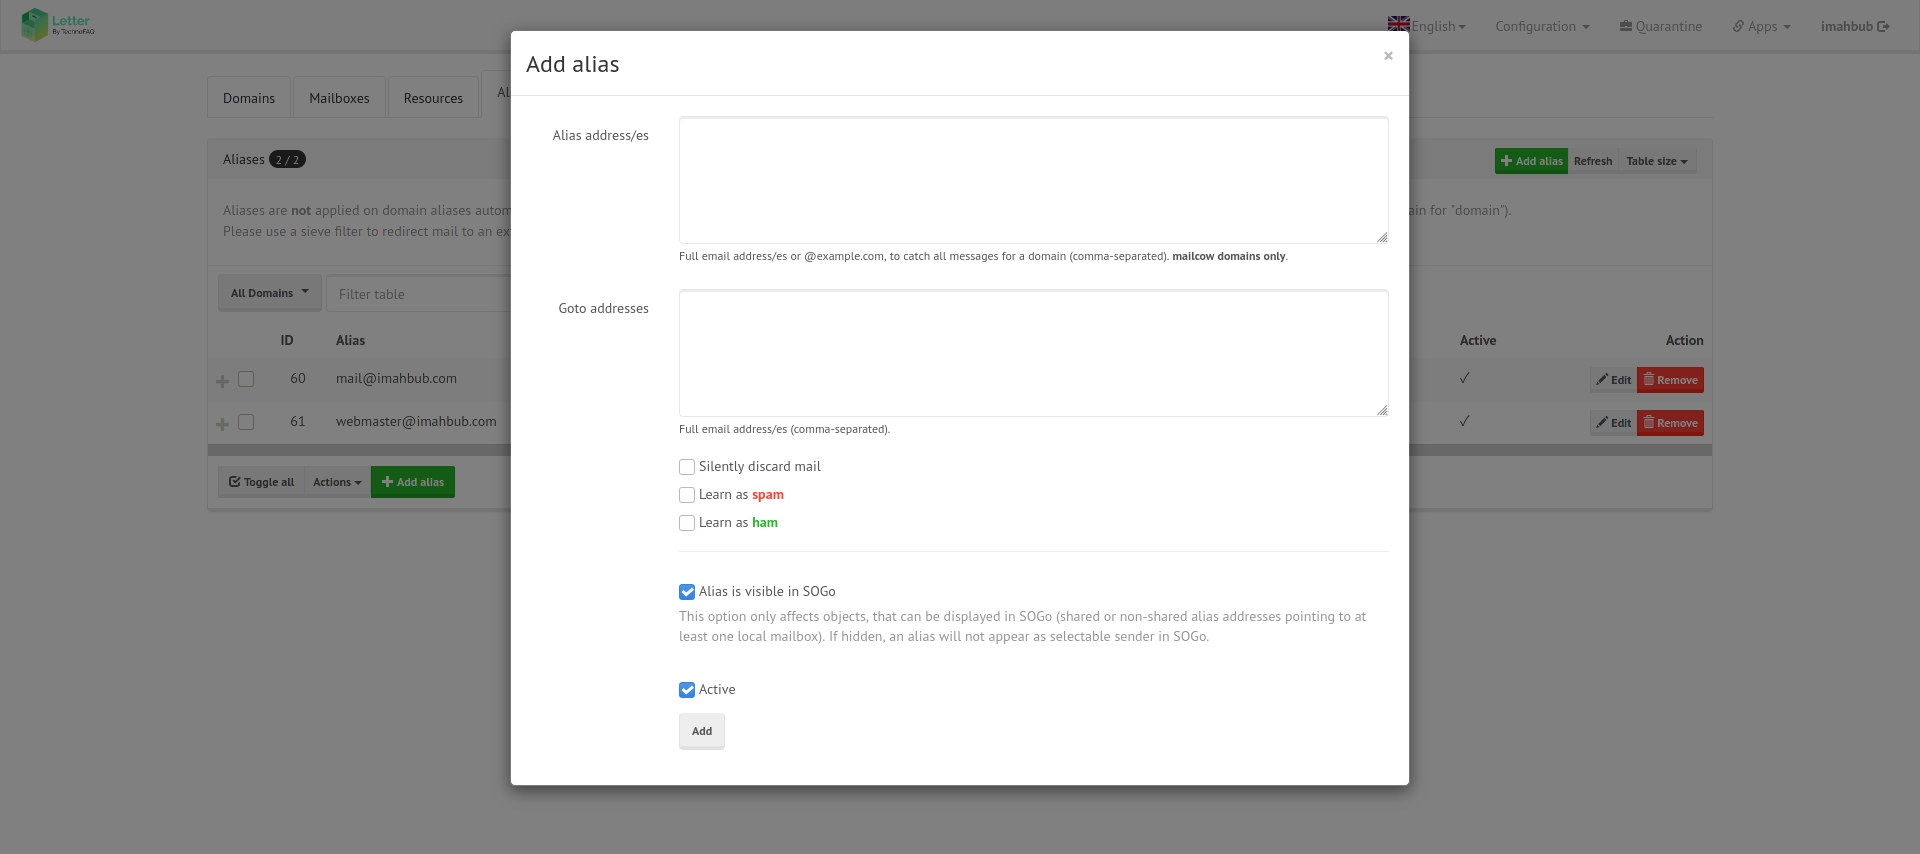1920x854 pixels.
Task: Edit the webmaster@imahbub.com alias
Action: (x=1613, y=423)
